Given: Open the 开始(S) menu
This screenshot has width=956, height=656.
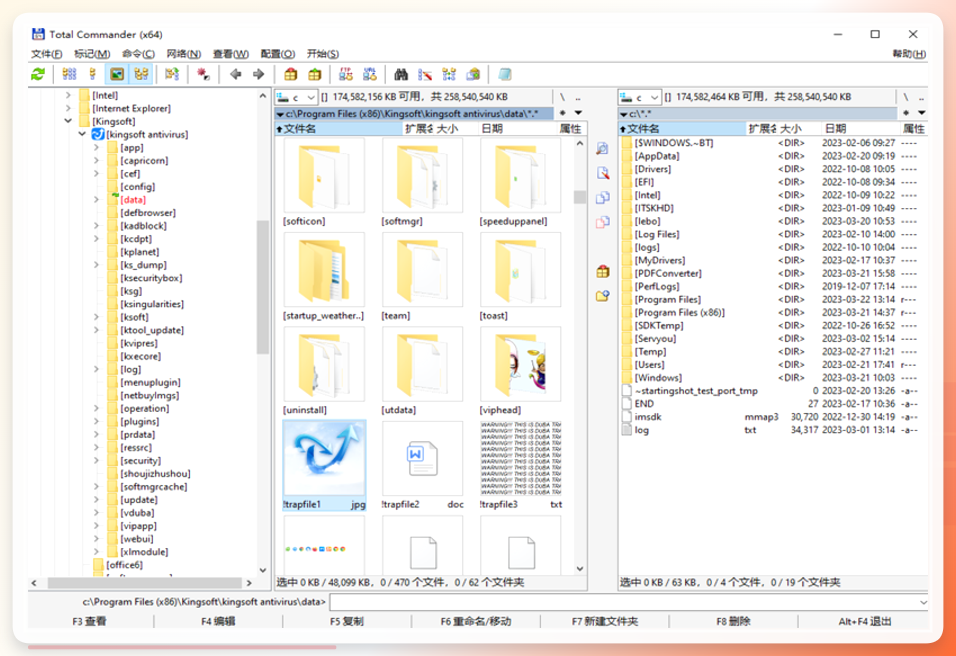Looking at the screenshot, I should [323, 54].
